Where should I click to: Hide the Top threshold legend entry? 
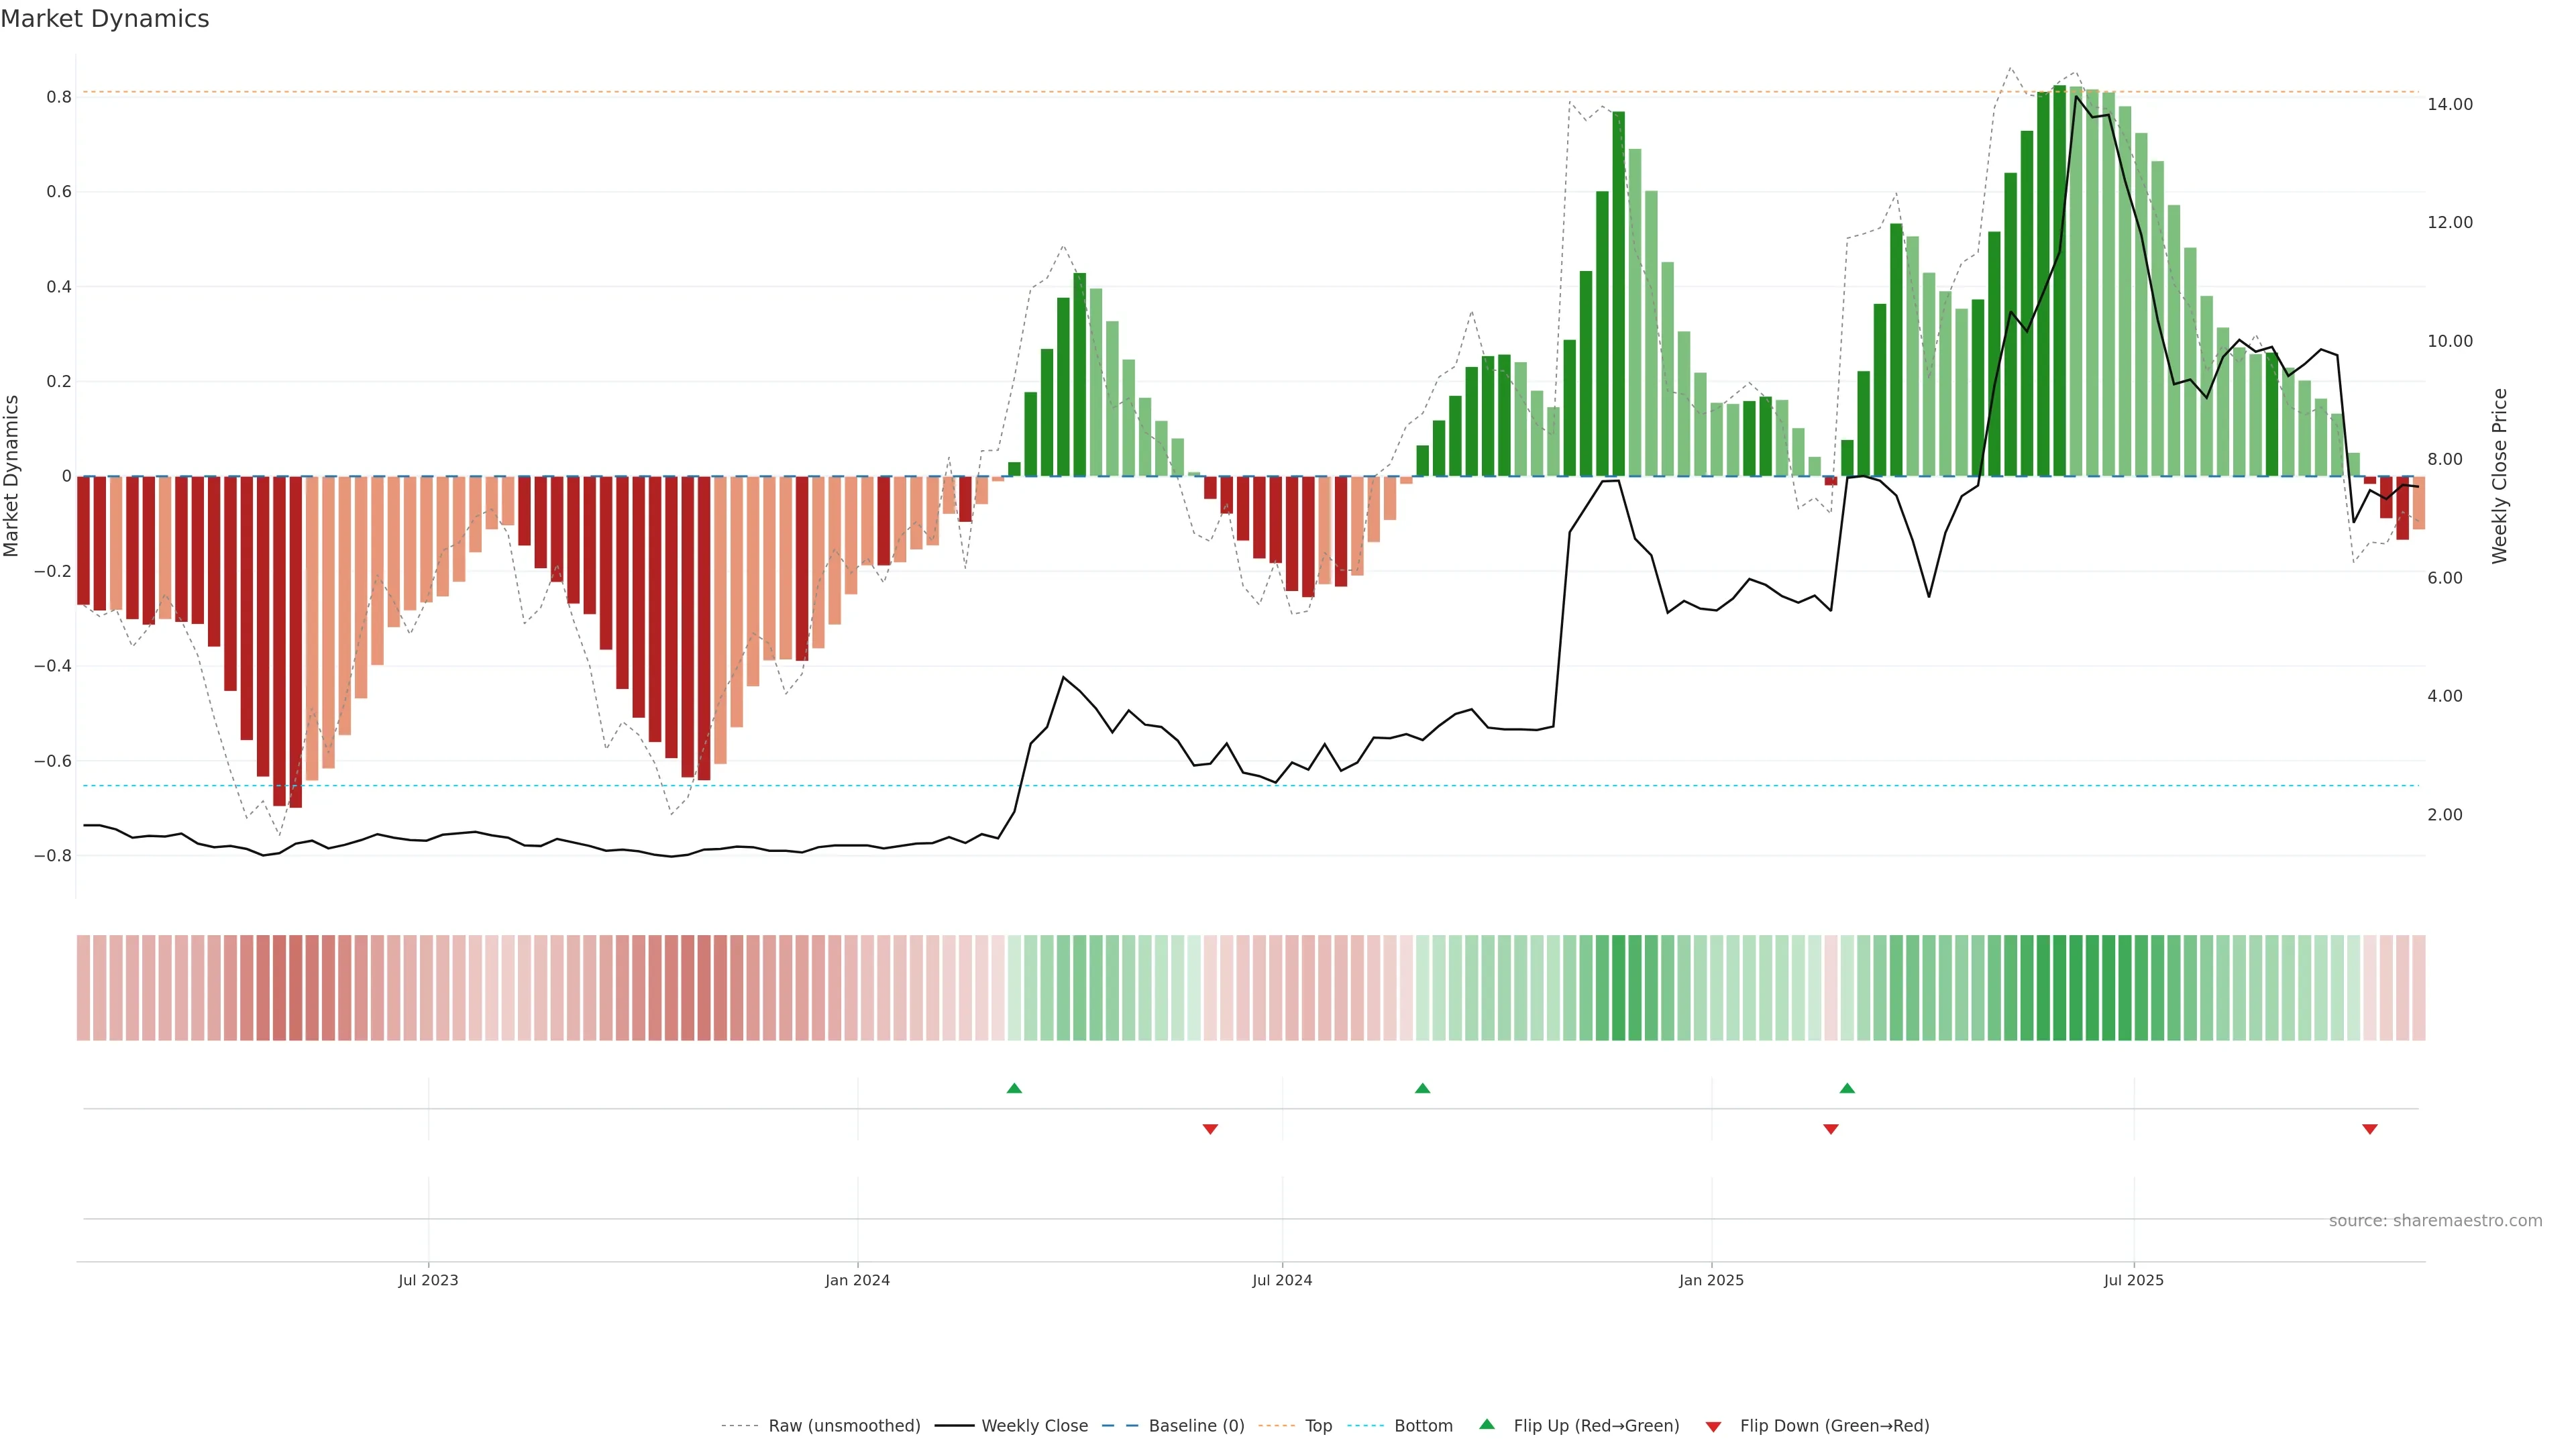point(1318,1426)
